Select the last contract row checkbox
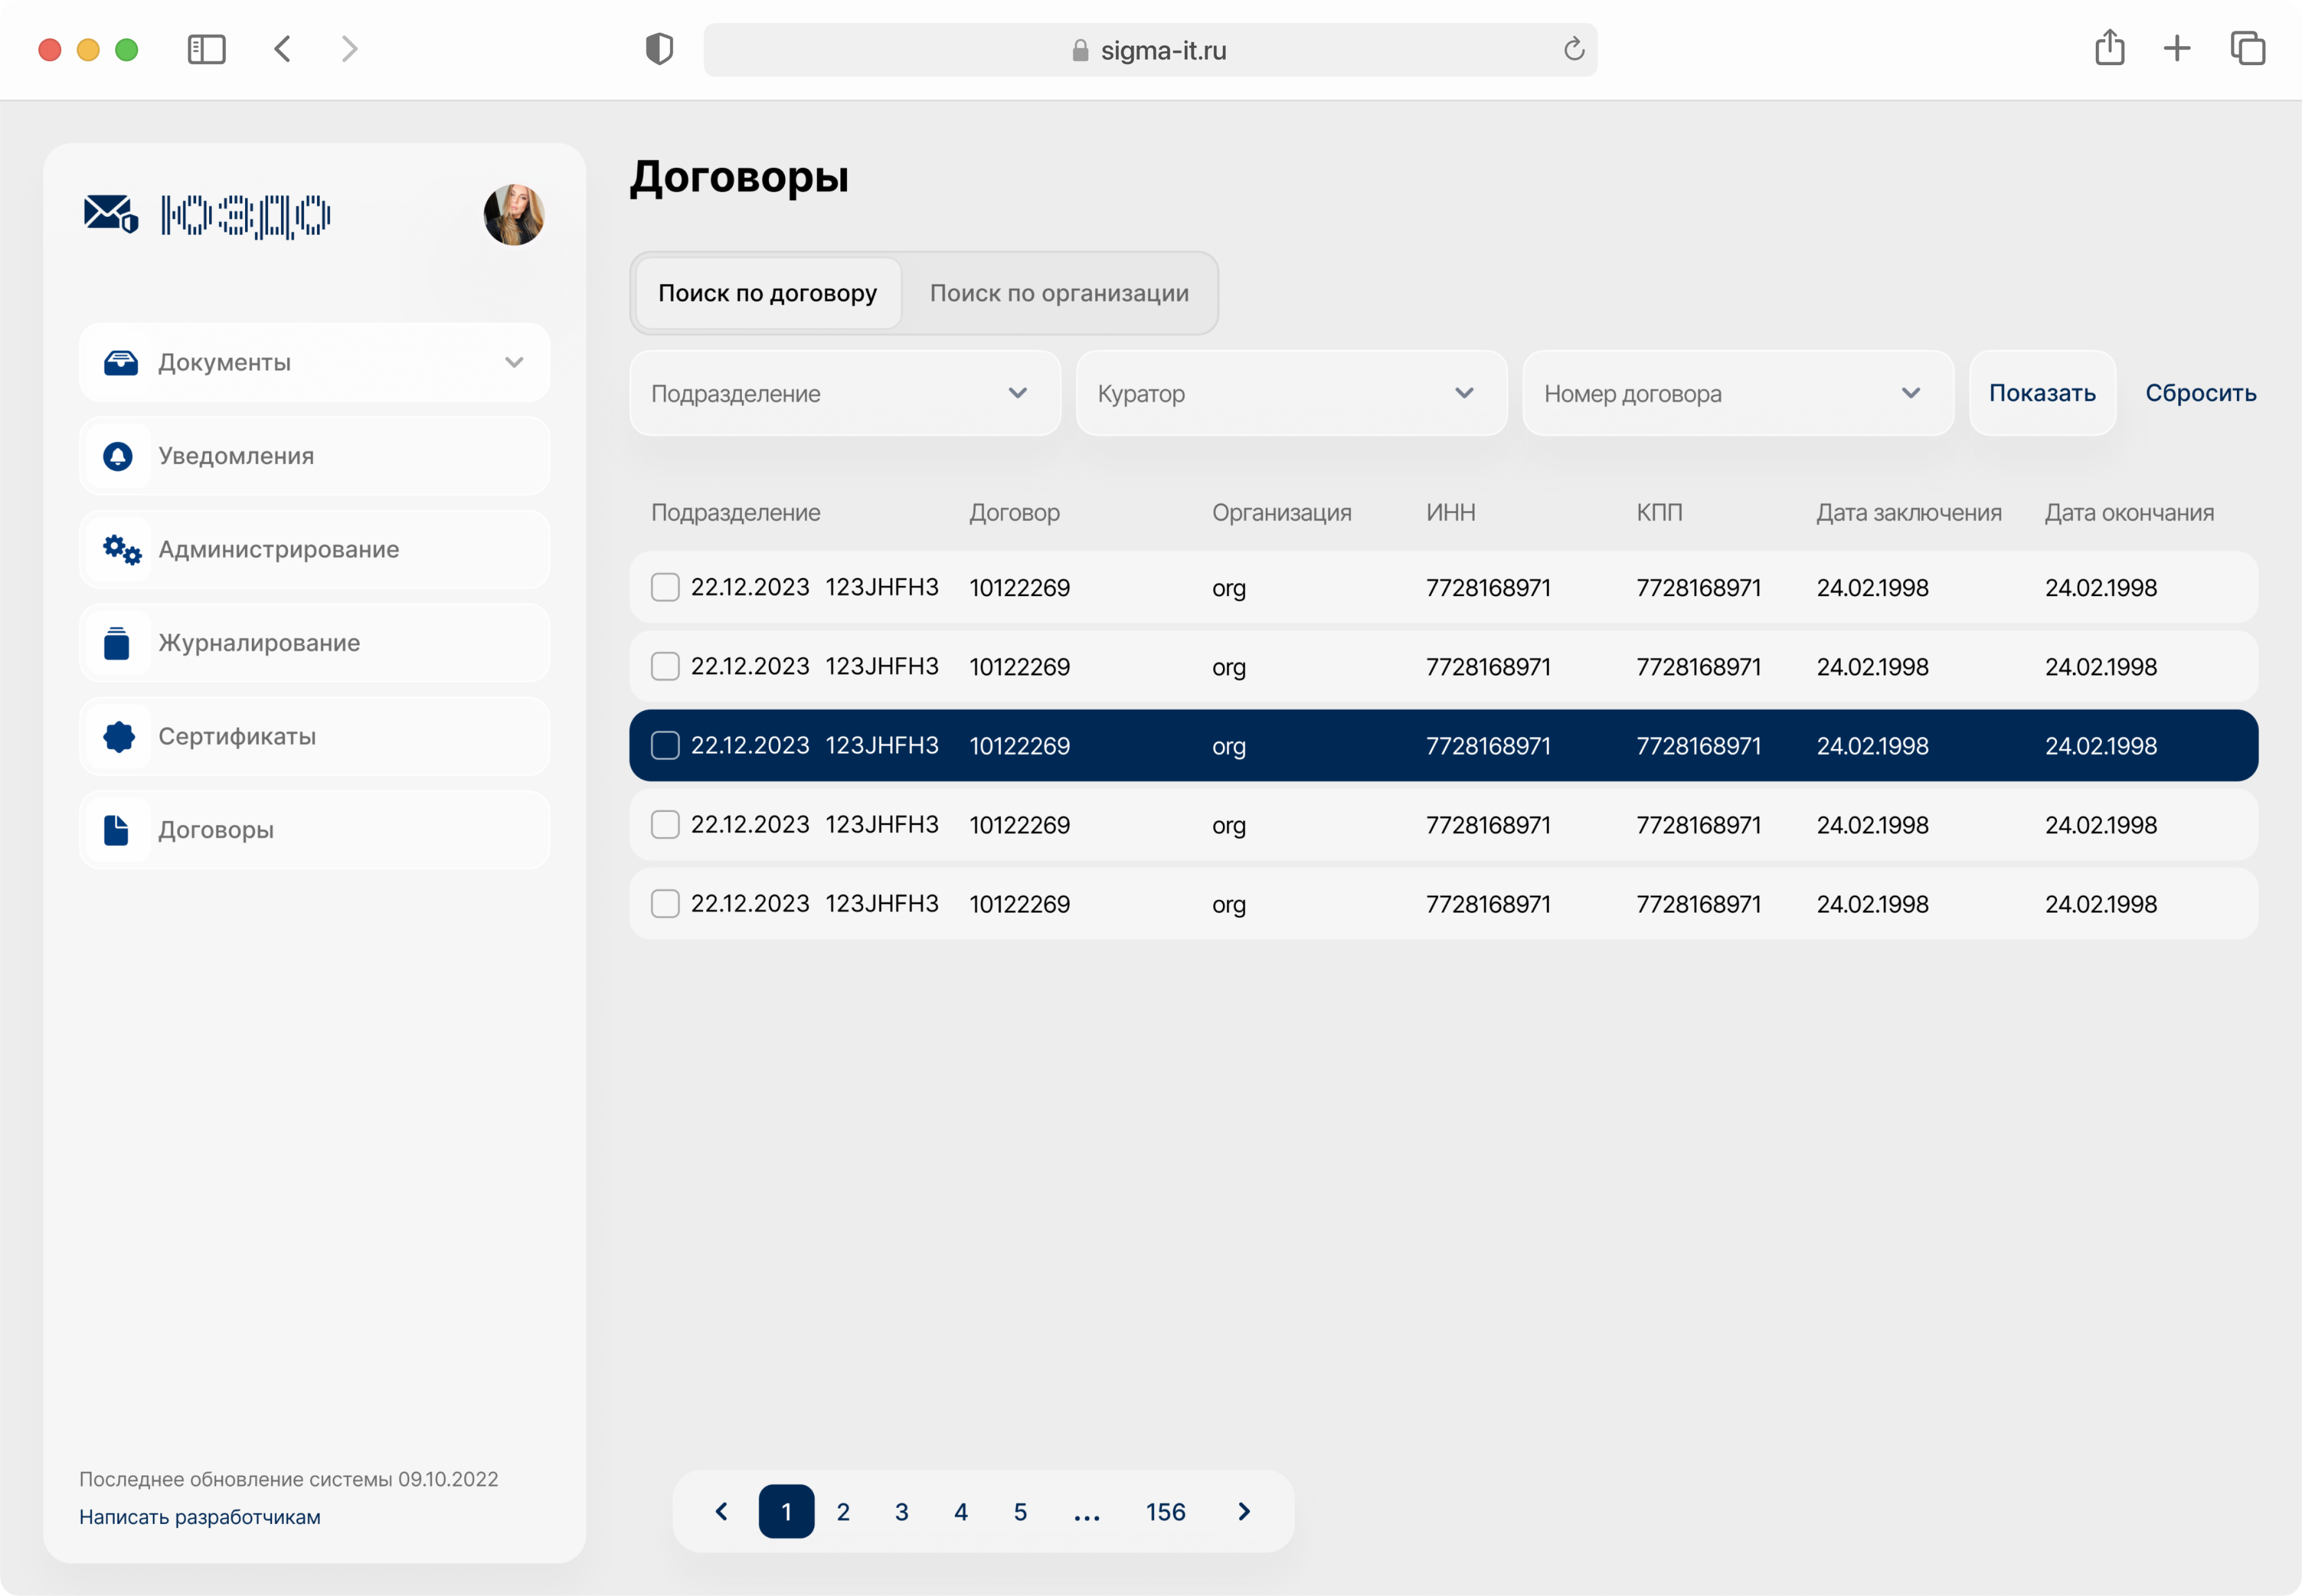Viewport: 2302px width, 1596px height. [665, 903]
